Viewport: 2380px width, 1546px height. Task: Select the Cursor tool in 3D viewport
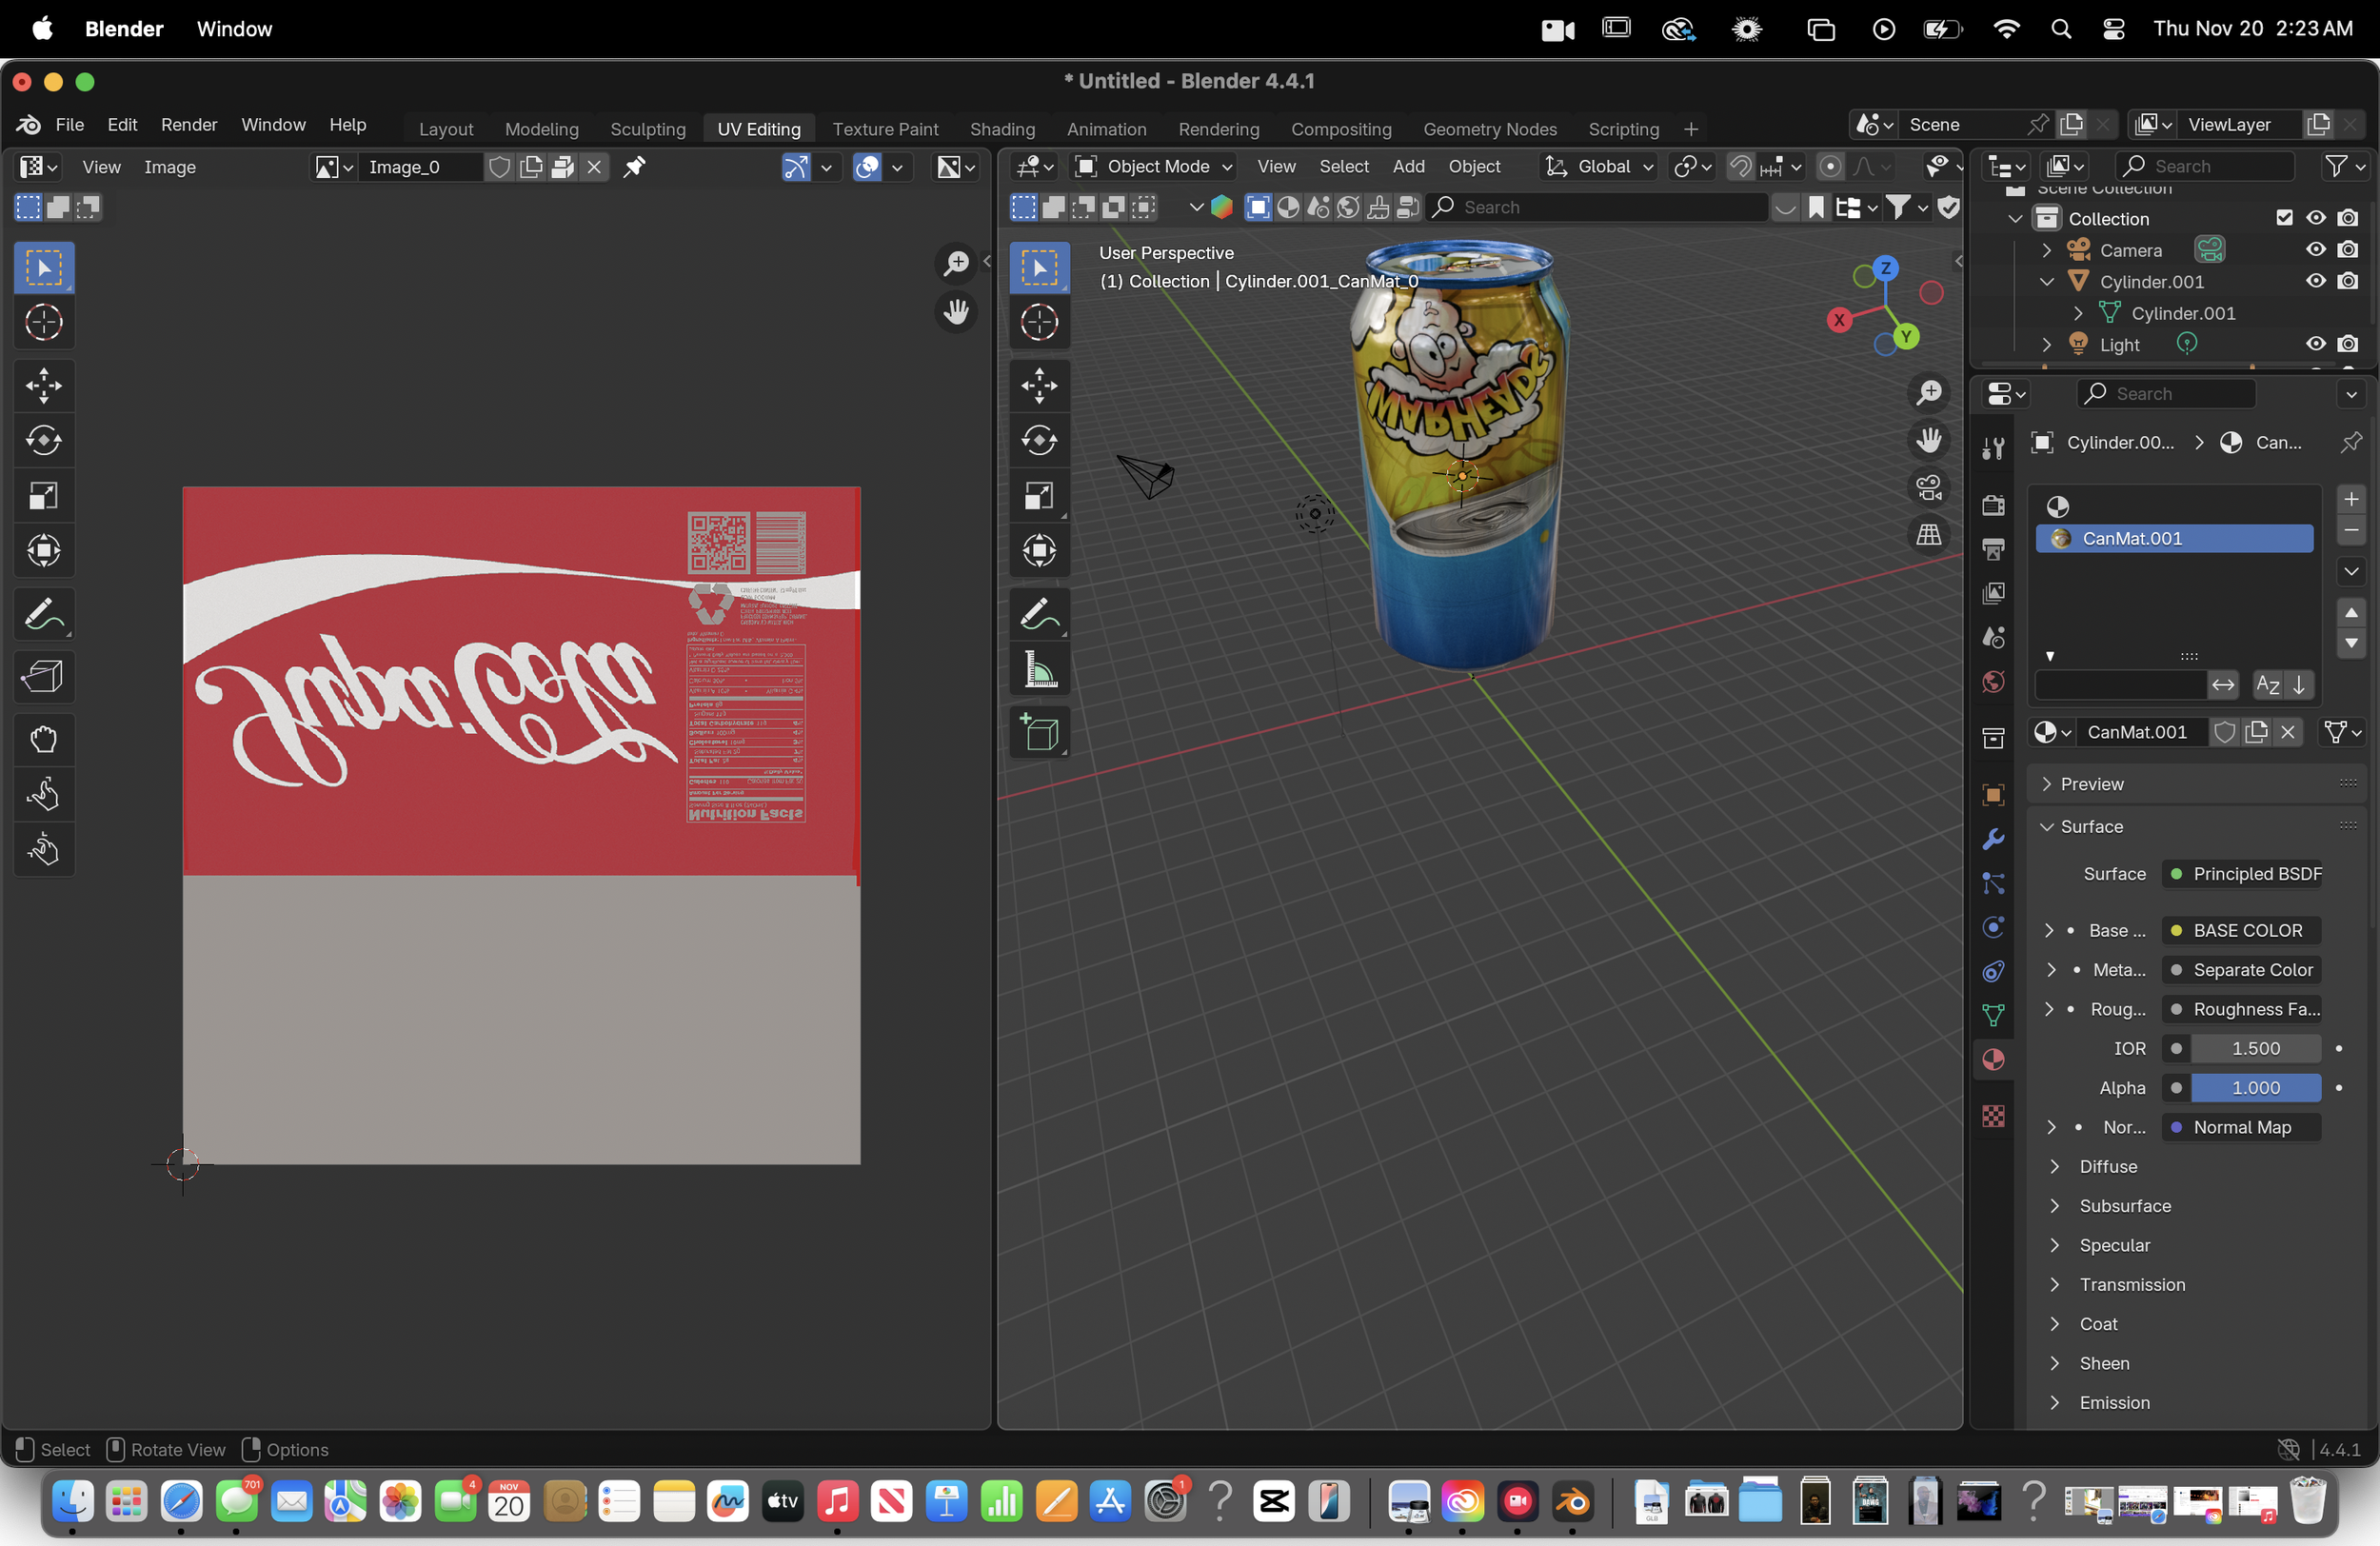[1039, 322]
